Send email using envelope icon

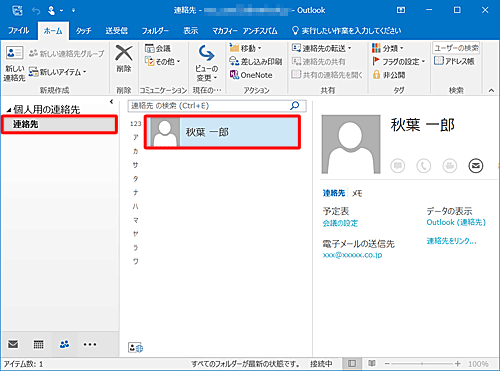click(476, 165)
